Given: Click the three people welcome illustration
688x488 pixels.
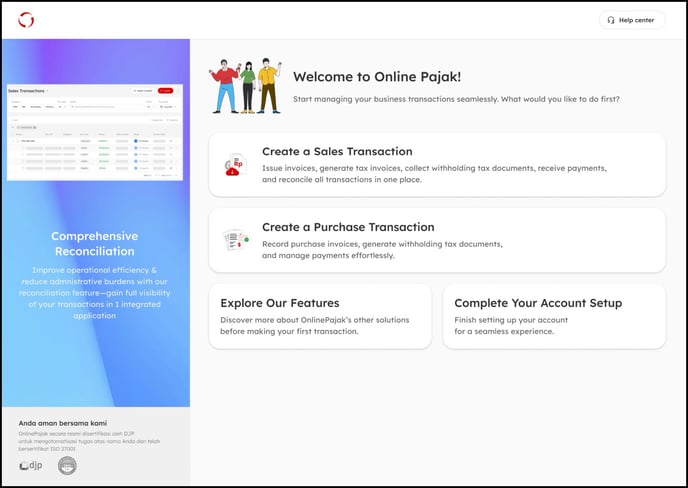Looking at the screenshot, I should click(x=247, y=86).
